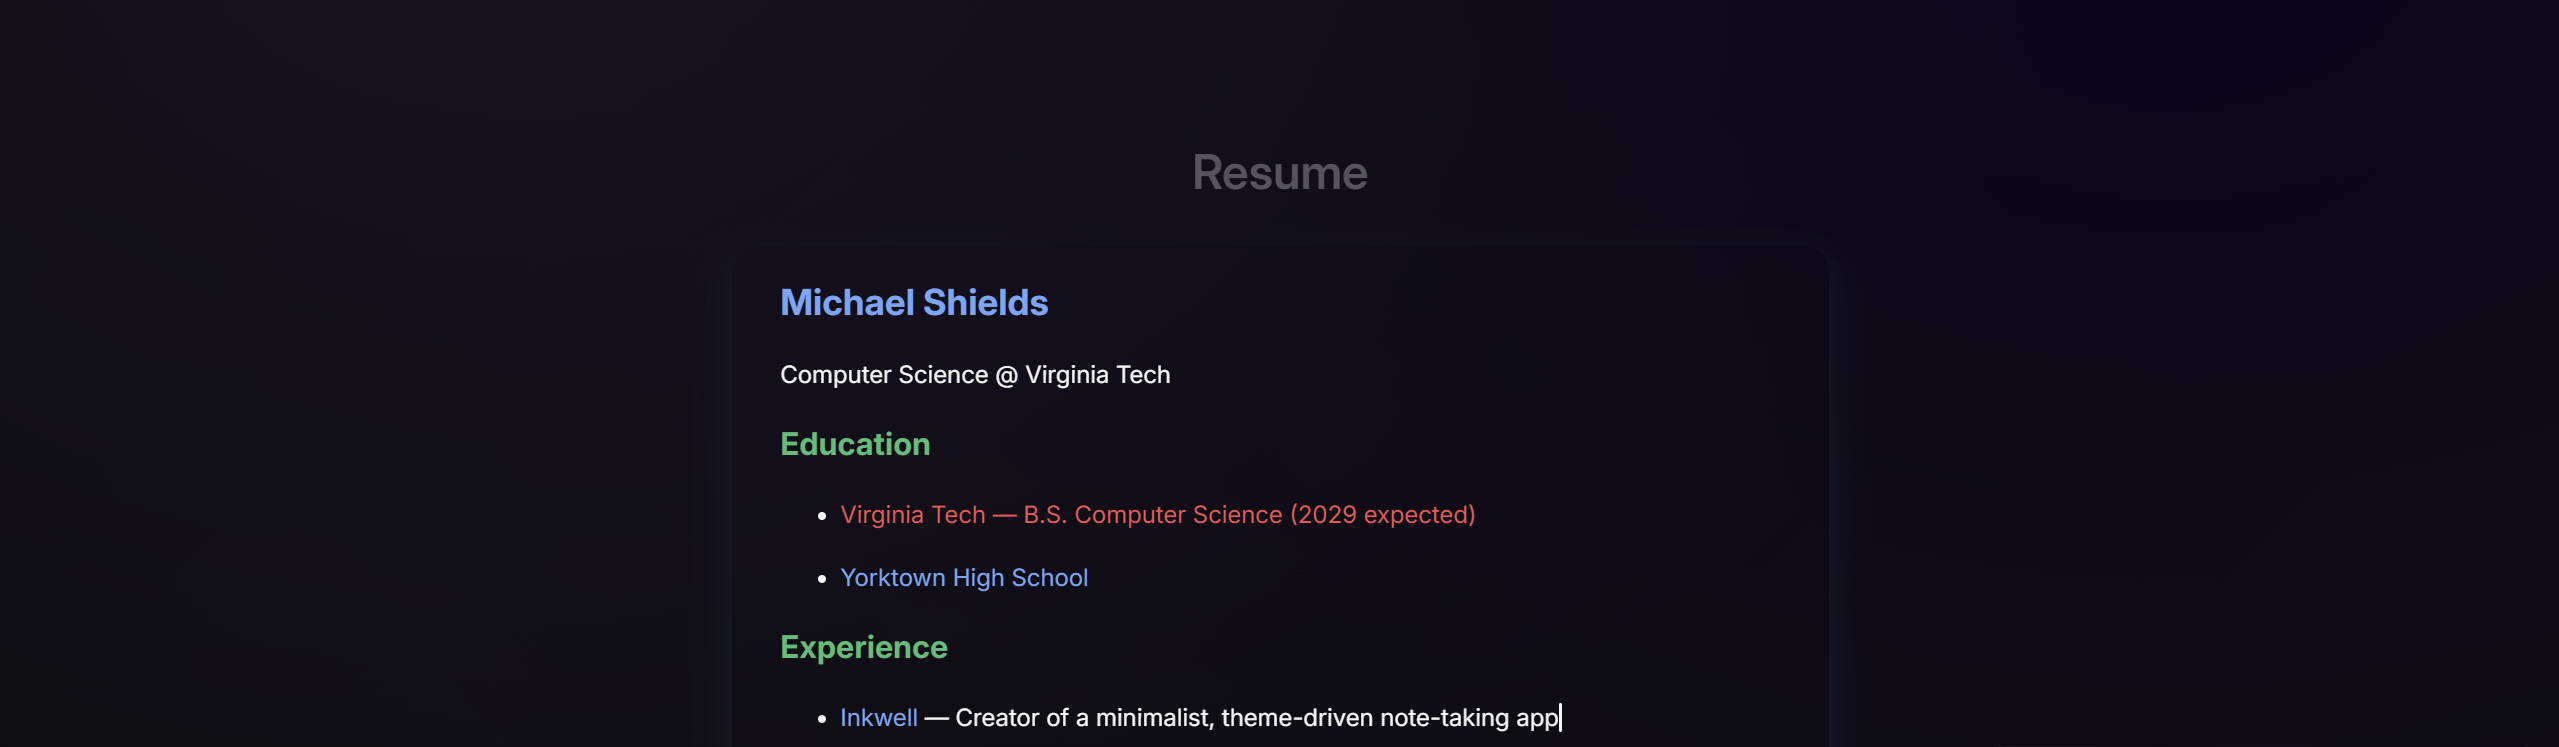
Task: Click the em dash after Inkwell
Action: coord(936,718)
